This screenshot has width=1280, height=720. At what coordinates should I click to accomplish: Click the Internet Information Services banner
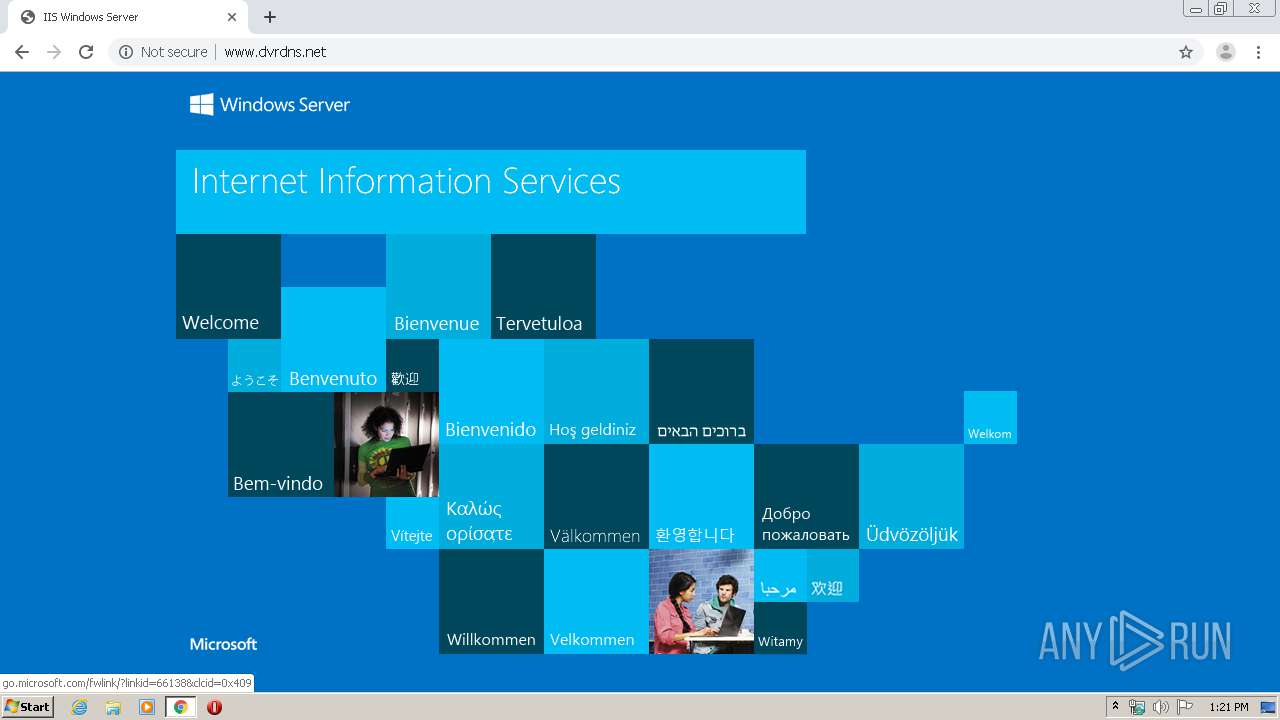tap(491, 192)
